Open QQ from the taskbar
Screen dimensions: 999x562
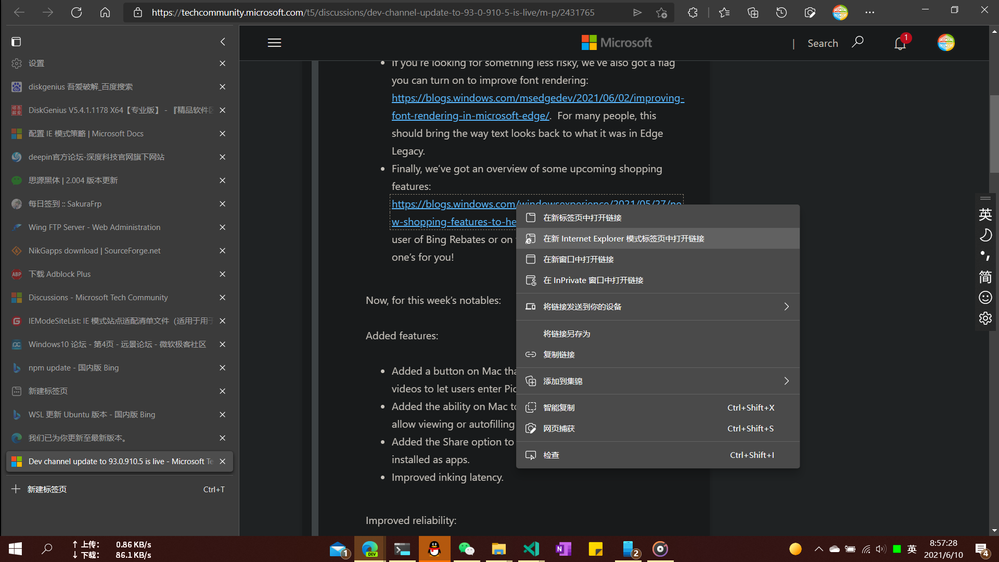(435, 549)
